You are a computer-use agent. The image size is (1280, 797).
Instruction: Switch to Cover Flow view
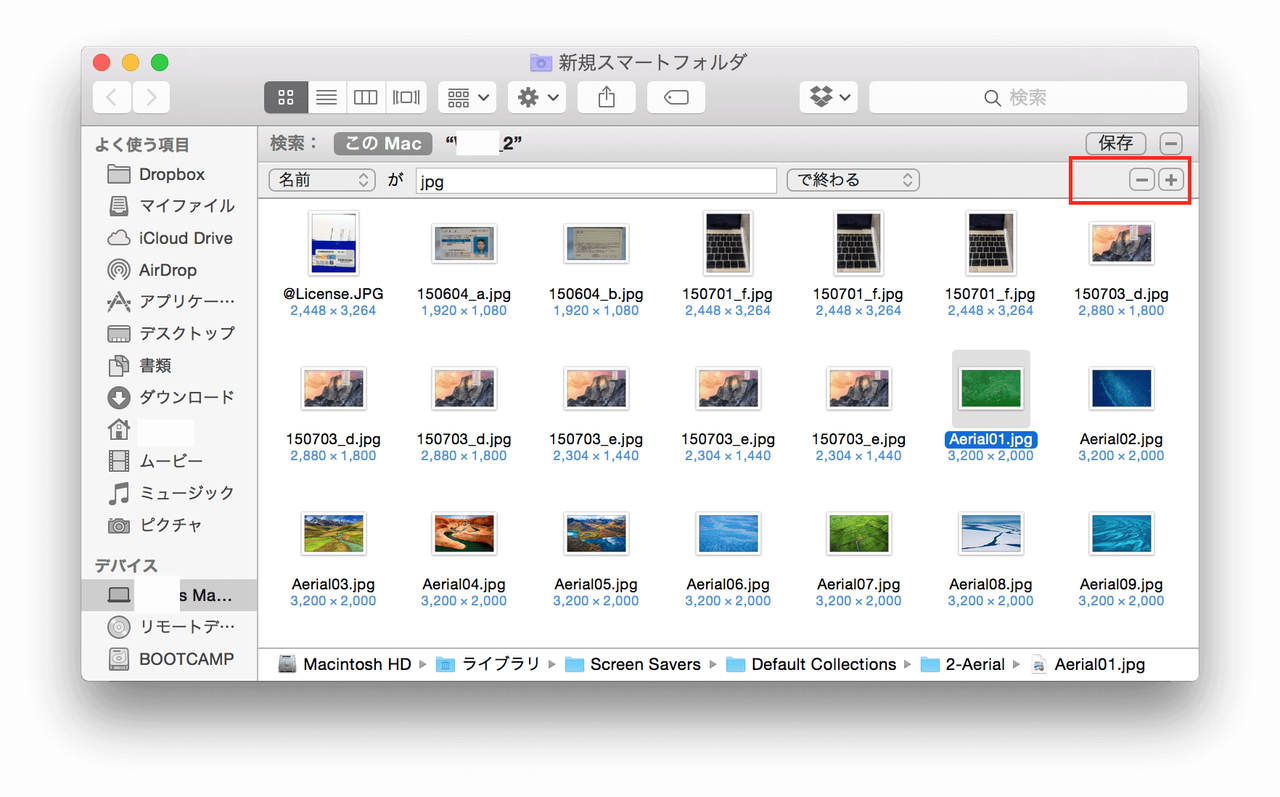[x=406, y=97]
